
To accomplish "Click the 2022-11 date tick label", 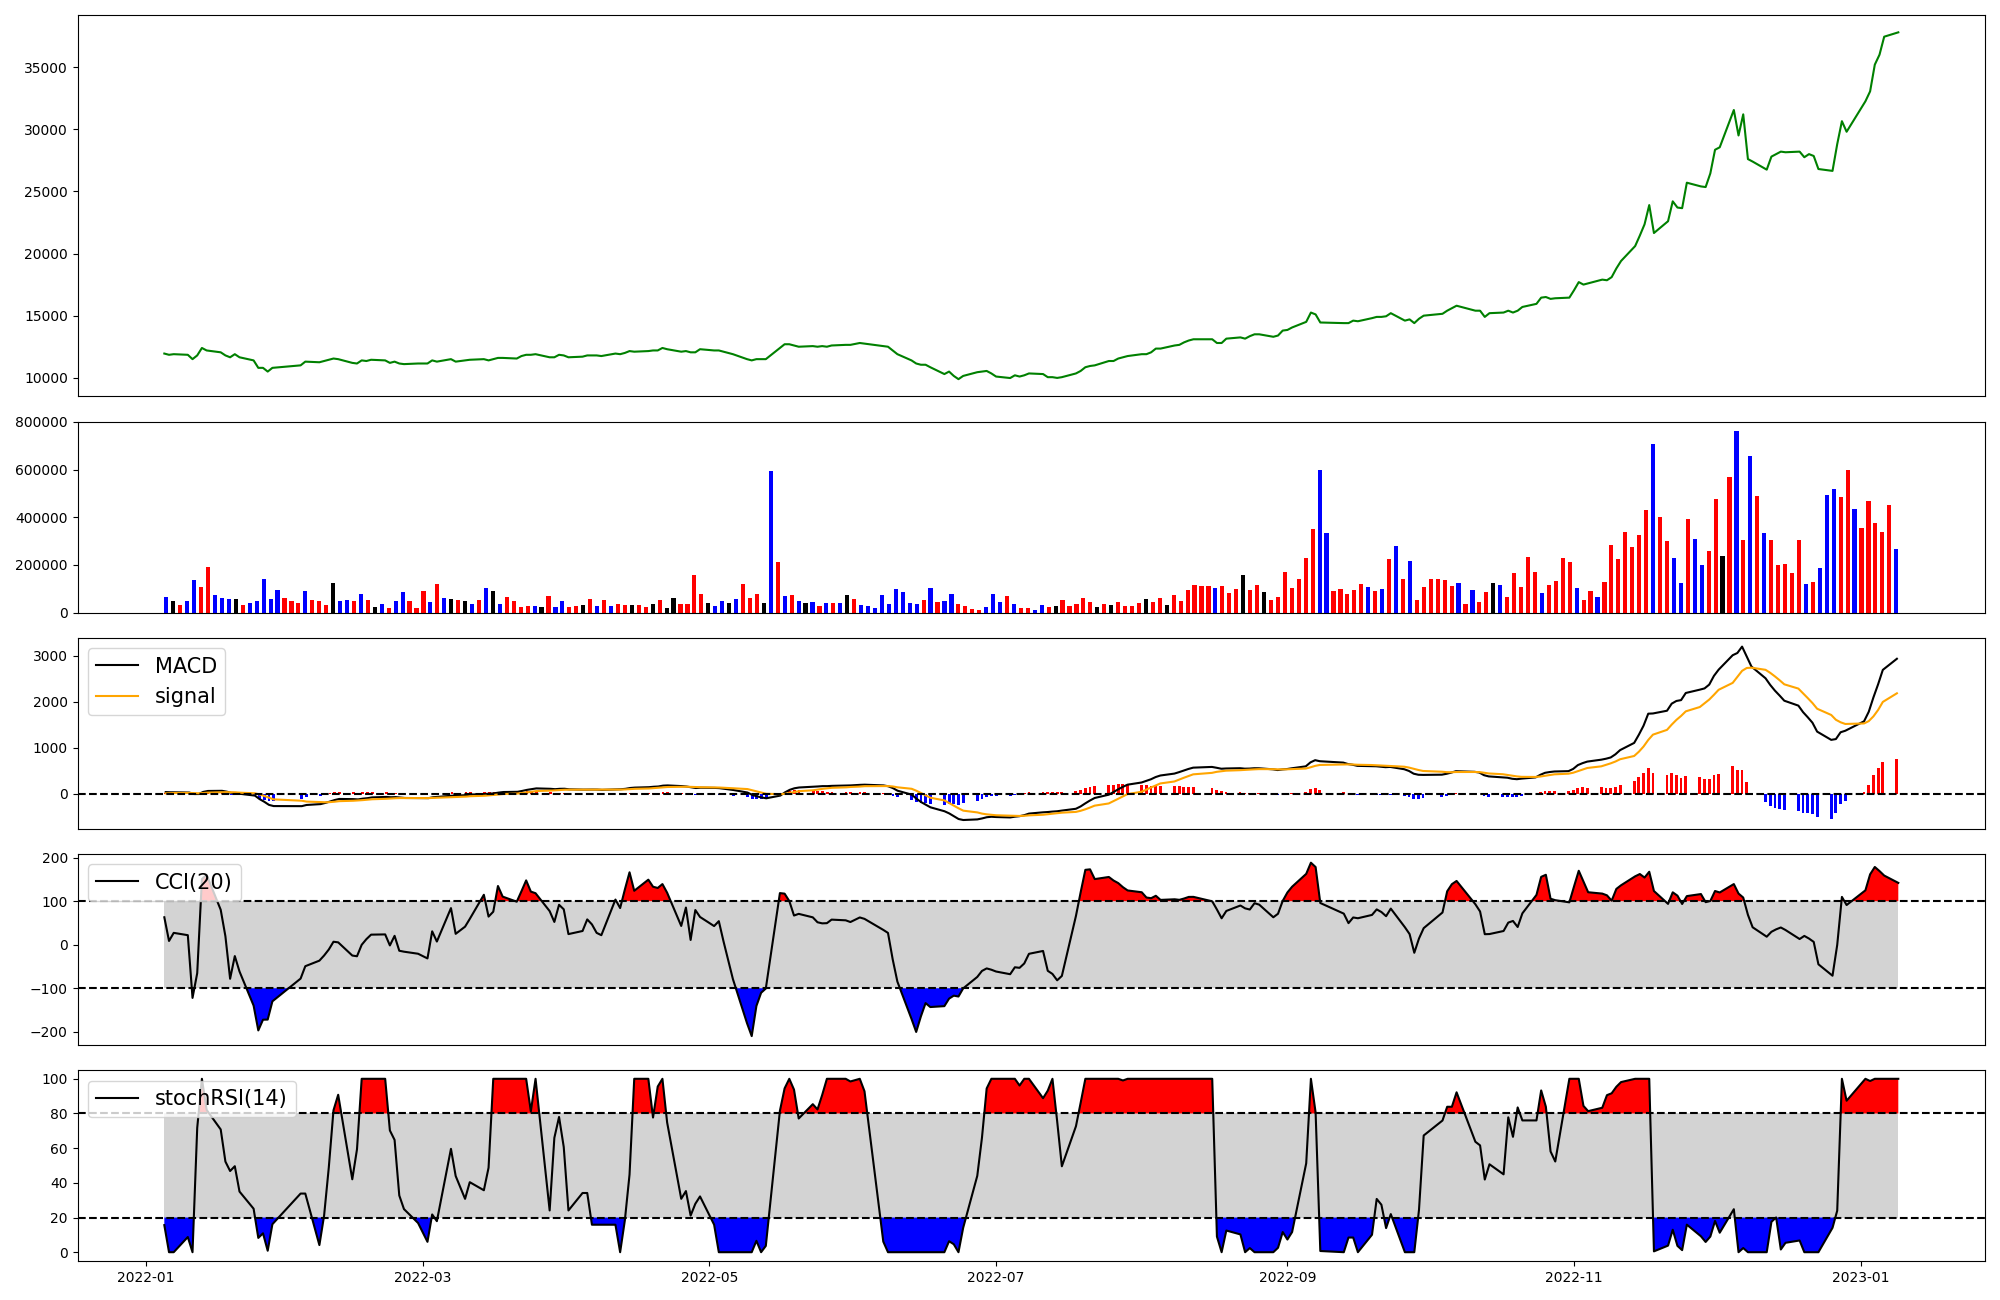I will tap(1574, 1277).
